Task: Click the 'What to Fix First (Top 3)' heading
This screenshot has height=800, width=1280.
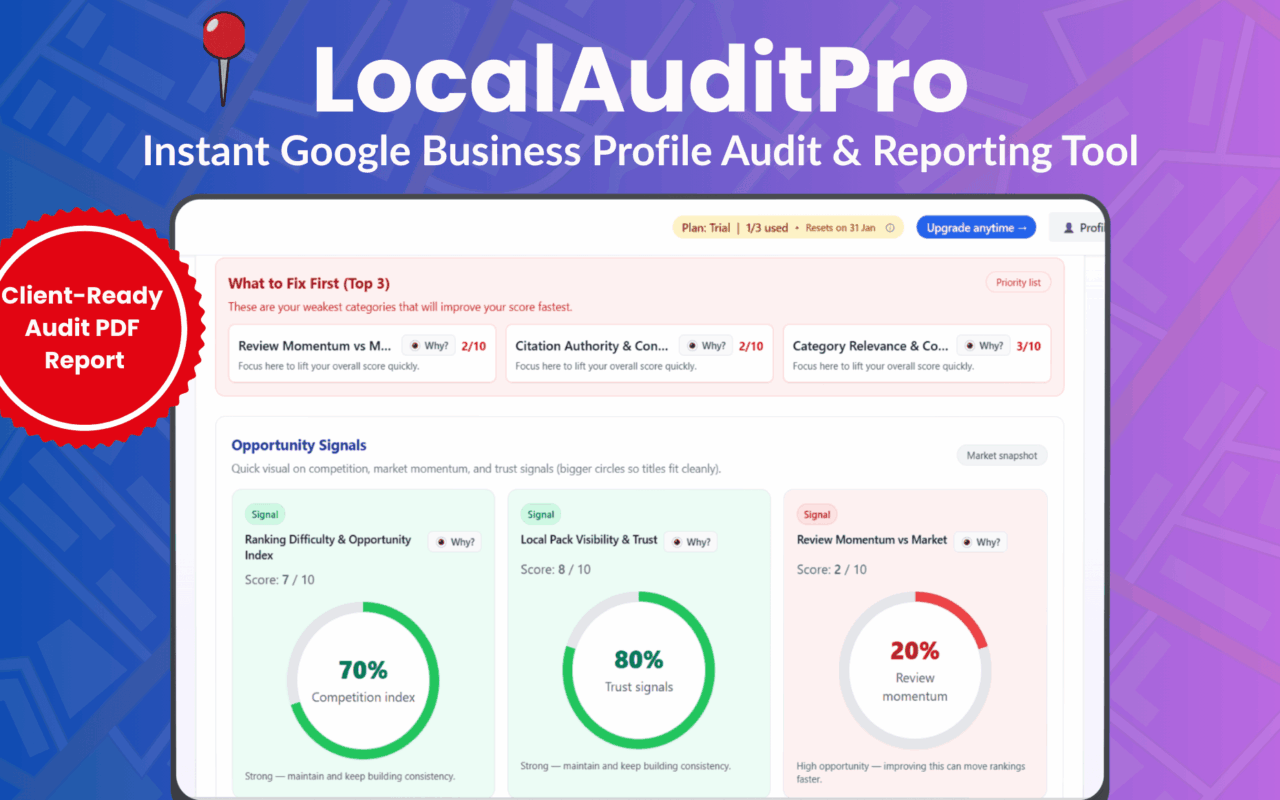Action: [x=309, y=284]
